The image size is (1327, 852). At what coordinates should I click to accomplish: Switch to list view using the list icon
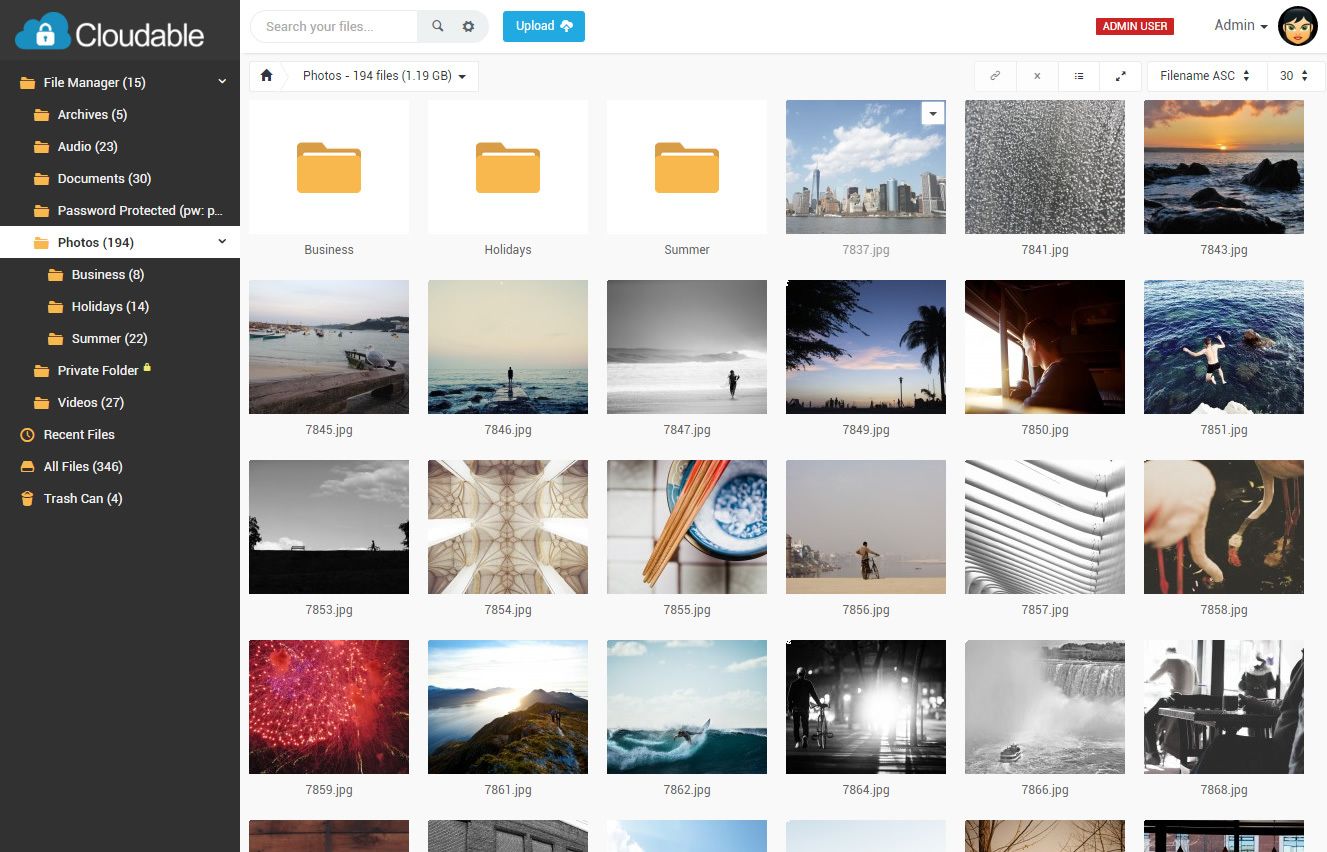click(x=1079, y=75)
